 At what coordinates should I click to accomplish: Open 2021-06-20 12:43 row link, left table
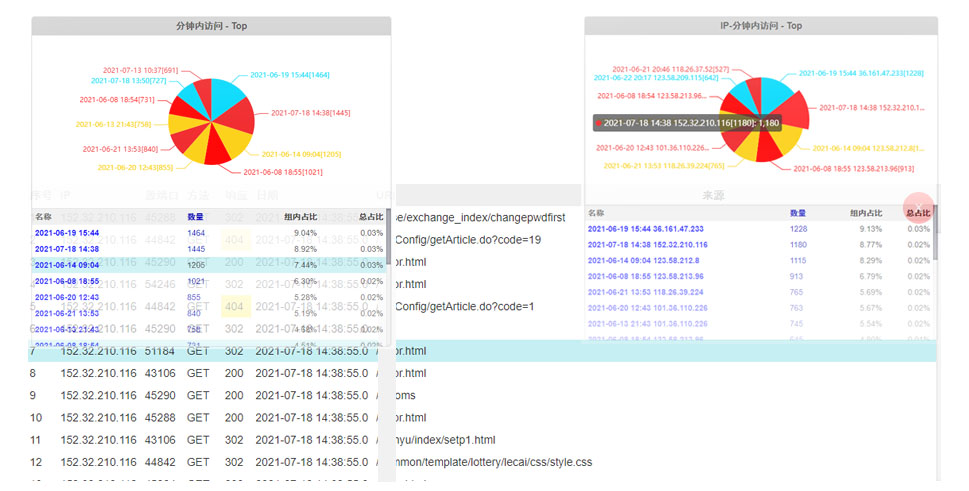[x=67, y=297]
